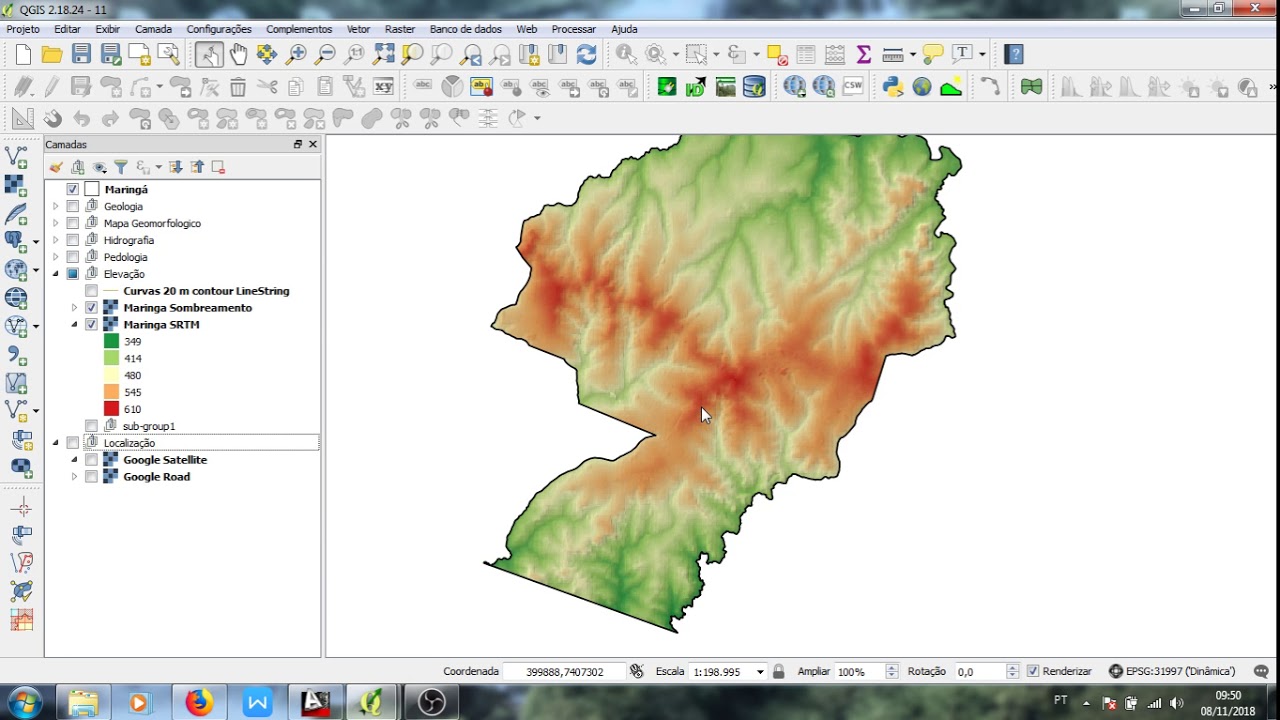The height and width of the screenshot is (720, 1280).
Task: Open the Python console icon
Action: (893, 87)
